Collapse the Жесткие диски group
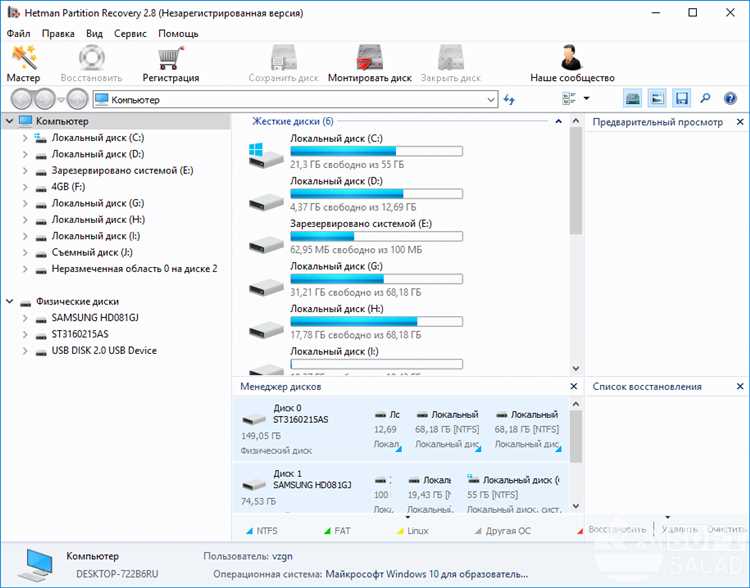Screen dimensions: 750x588 tap(558, 122)
